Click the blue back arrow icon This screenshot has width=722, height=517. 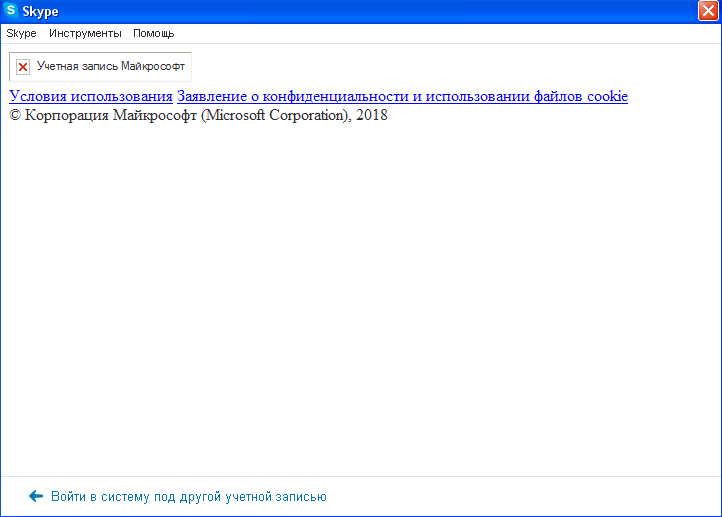pos(36,496)
